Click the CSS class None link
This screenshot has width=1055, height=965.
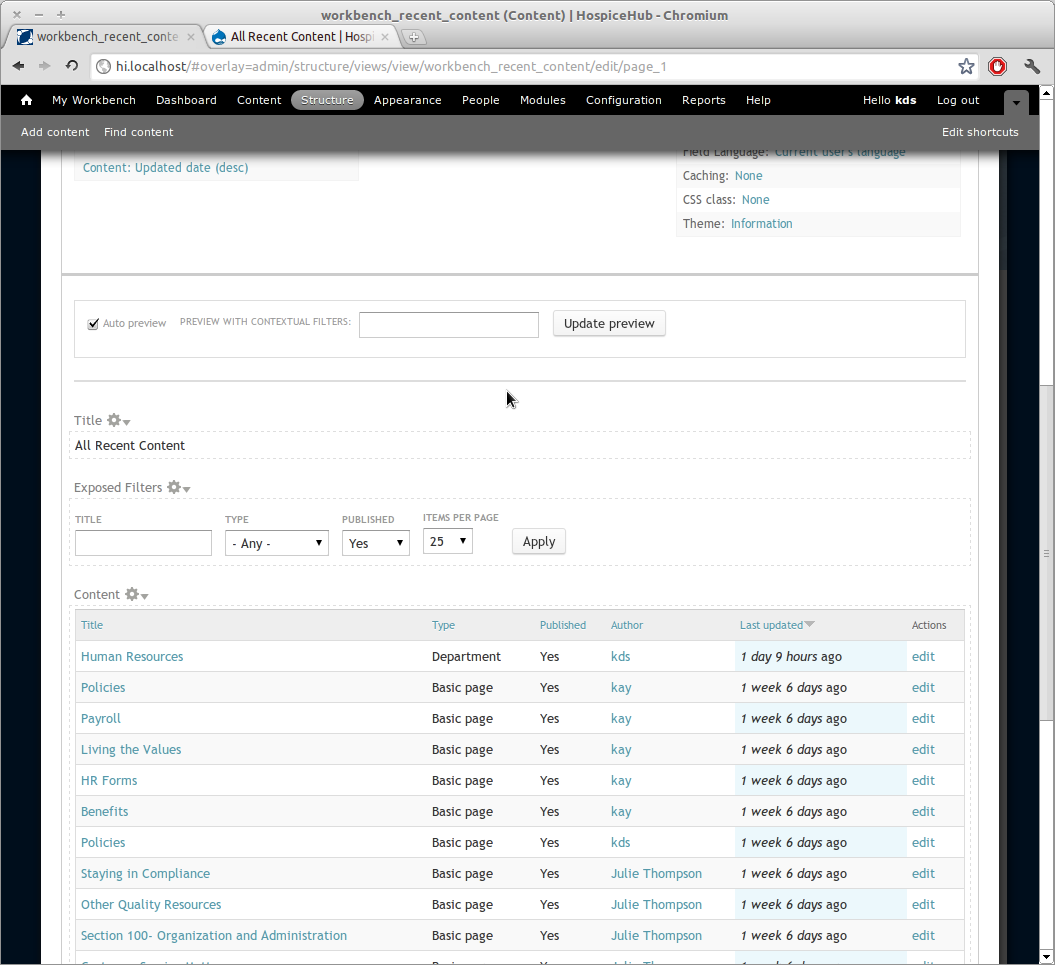[x=756, y=200]
